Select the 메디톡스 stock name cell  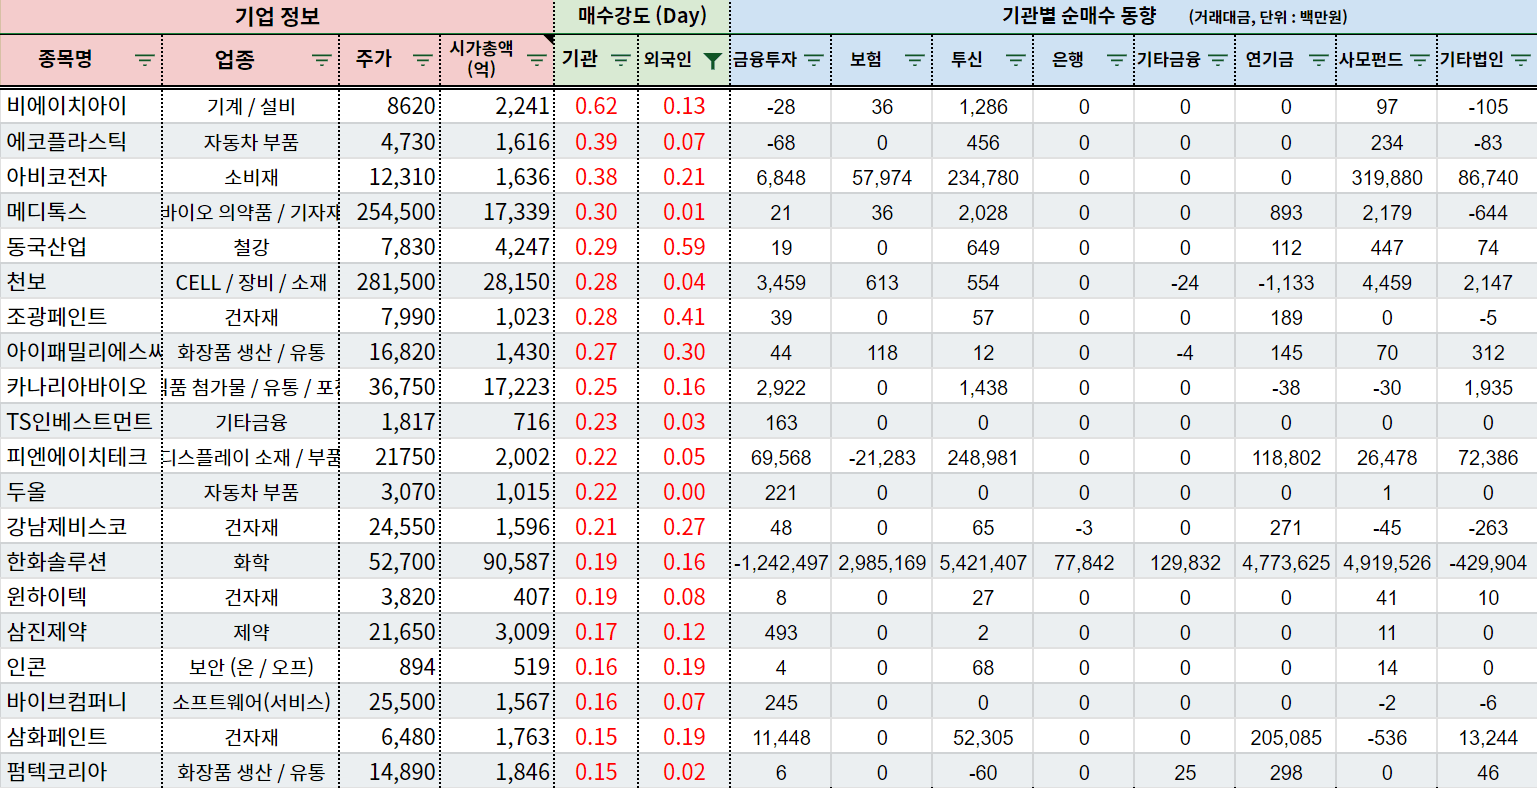tap(80, 211)
